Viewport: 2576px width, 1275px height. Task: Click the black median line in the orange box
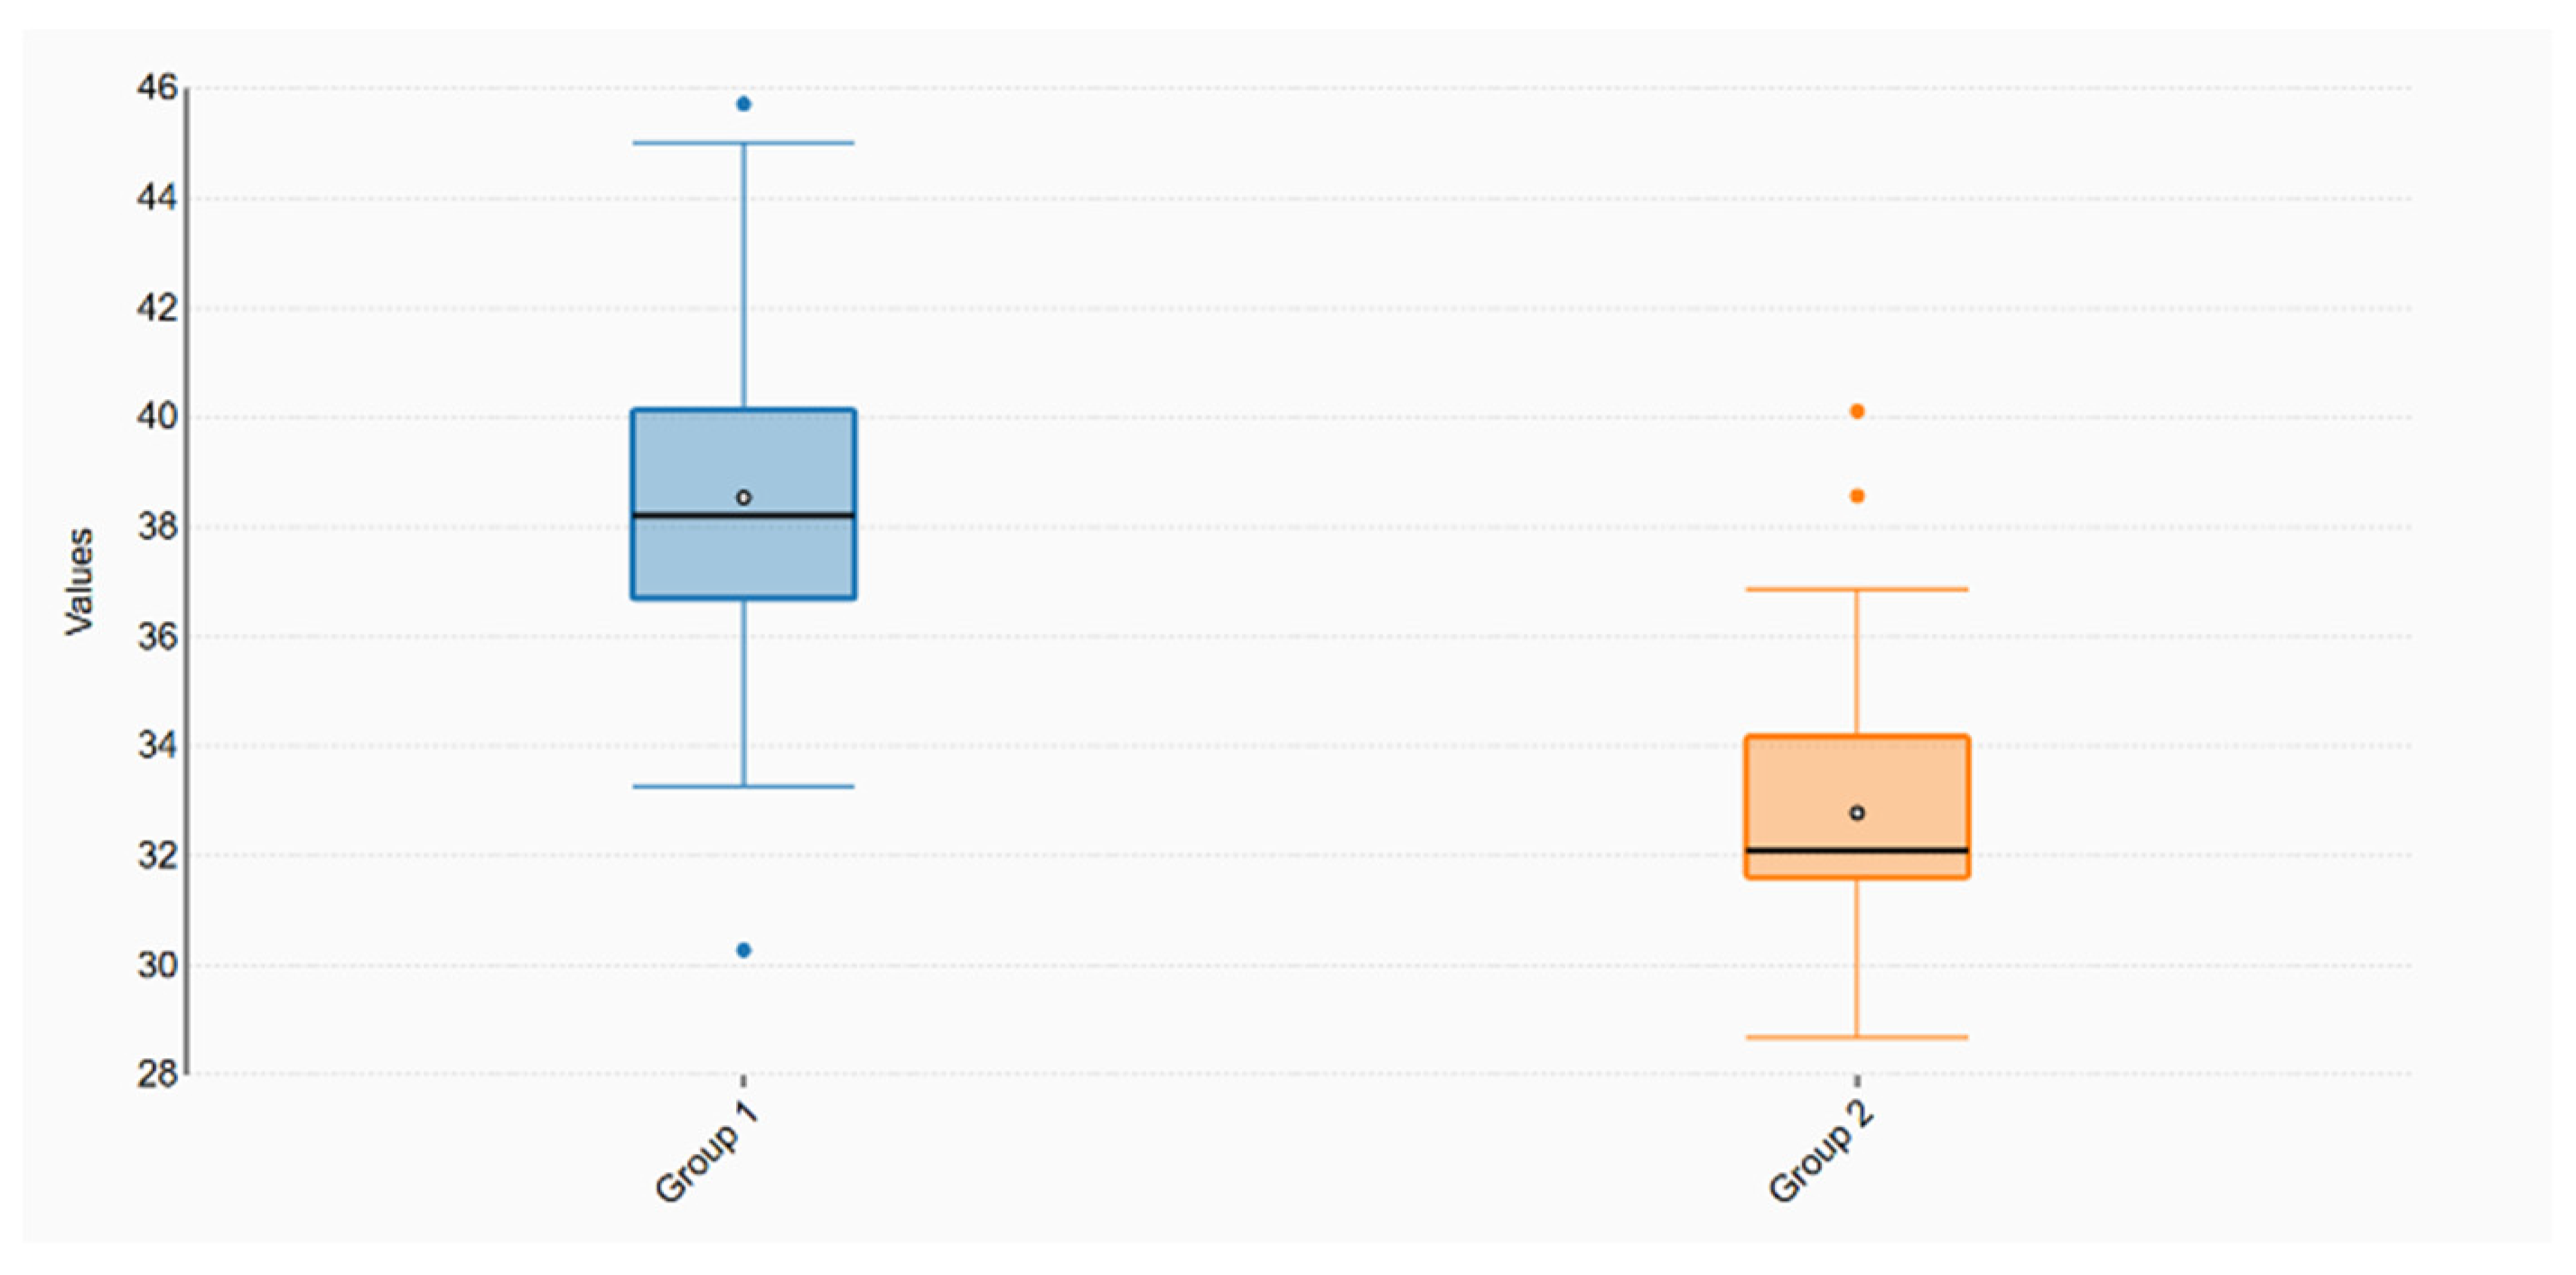(x=1857, y=850)
